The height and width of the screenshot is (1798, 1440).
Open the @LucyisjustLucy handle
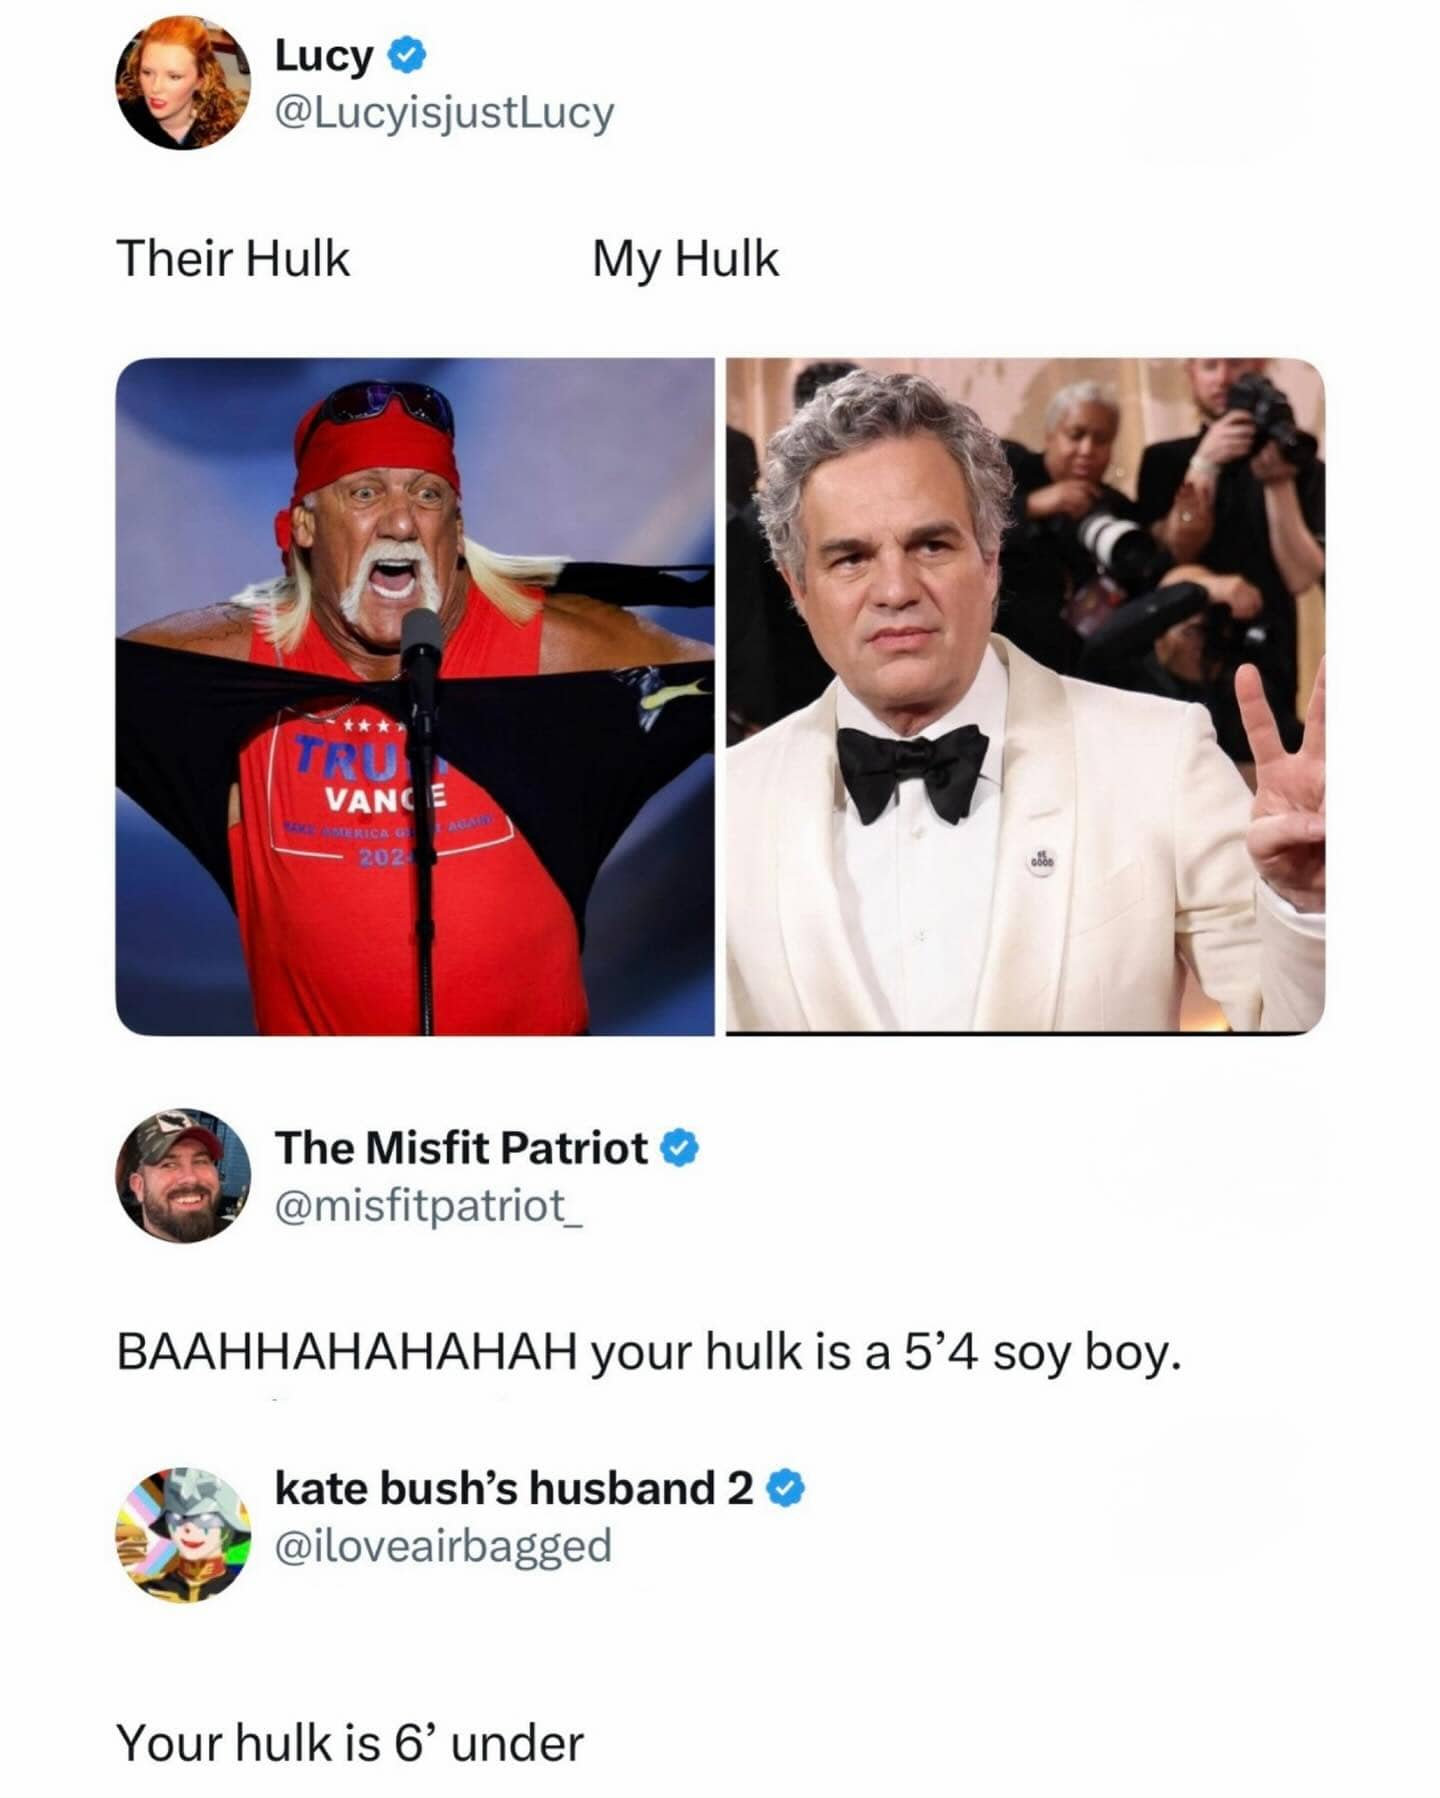click(444, 113)
